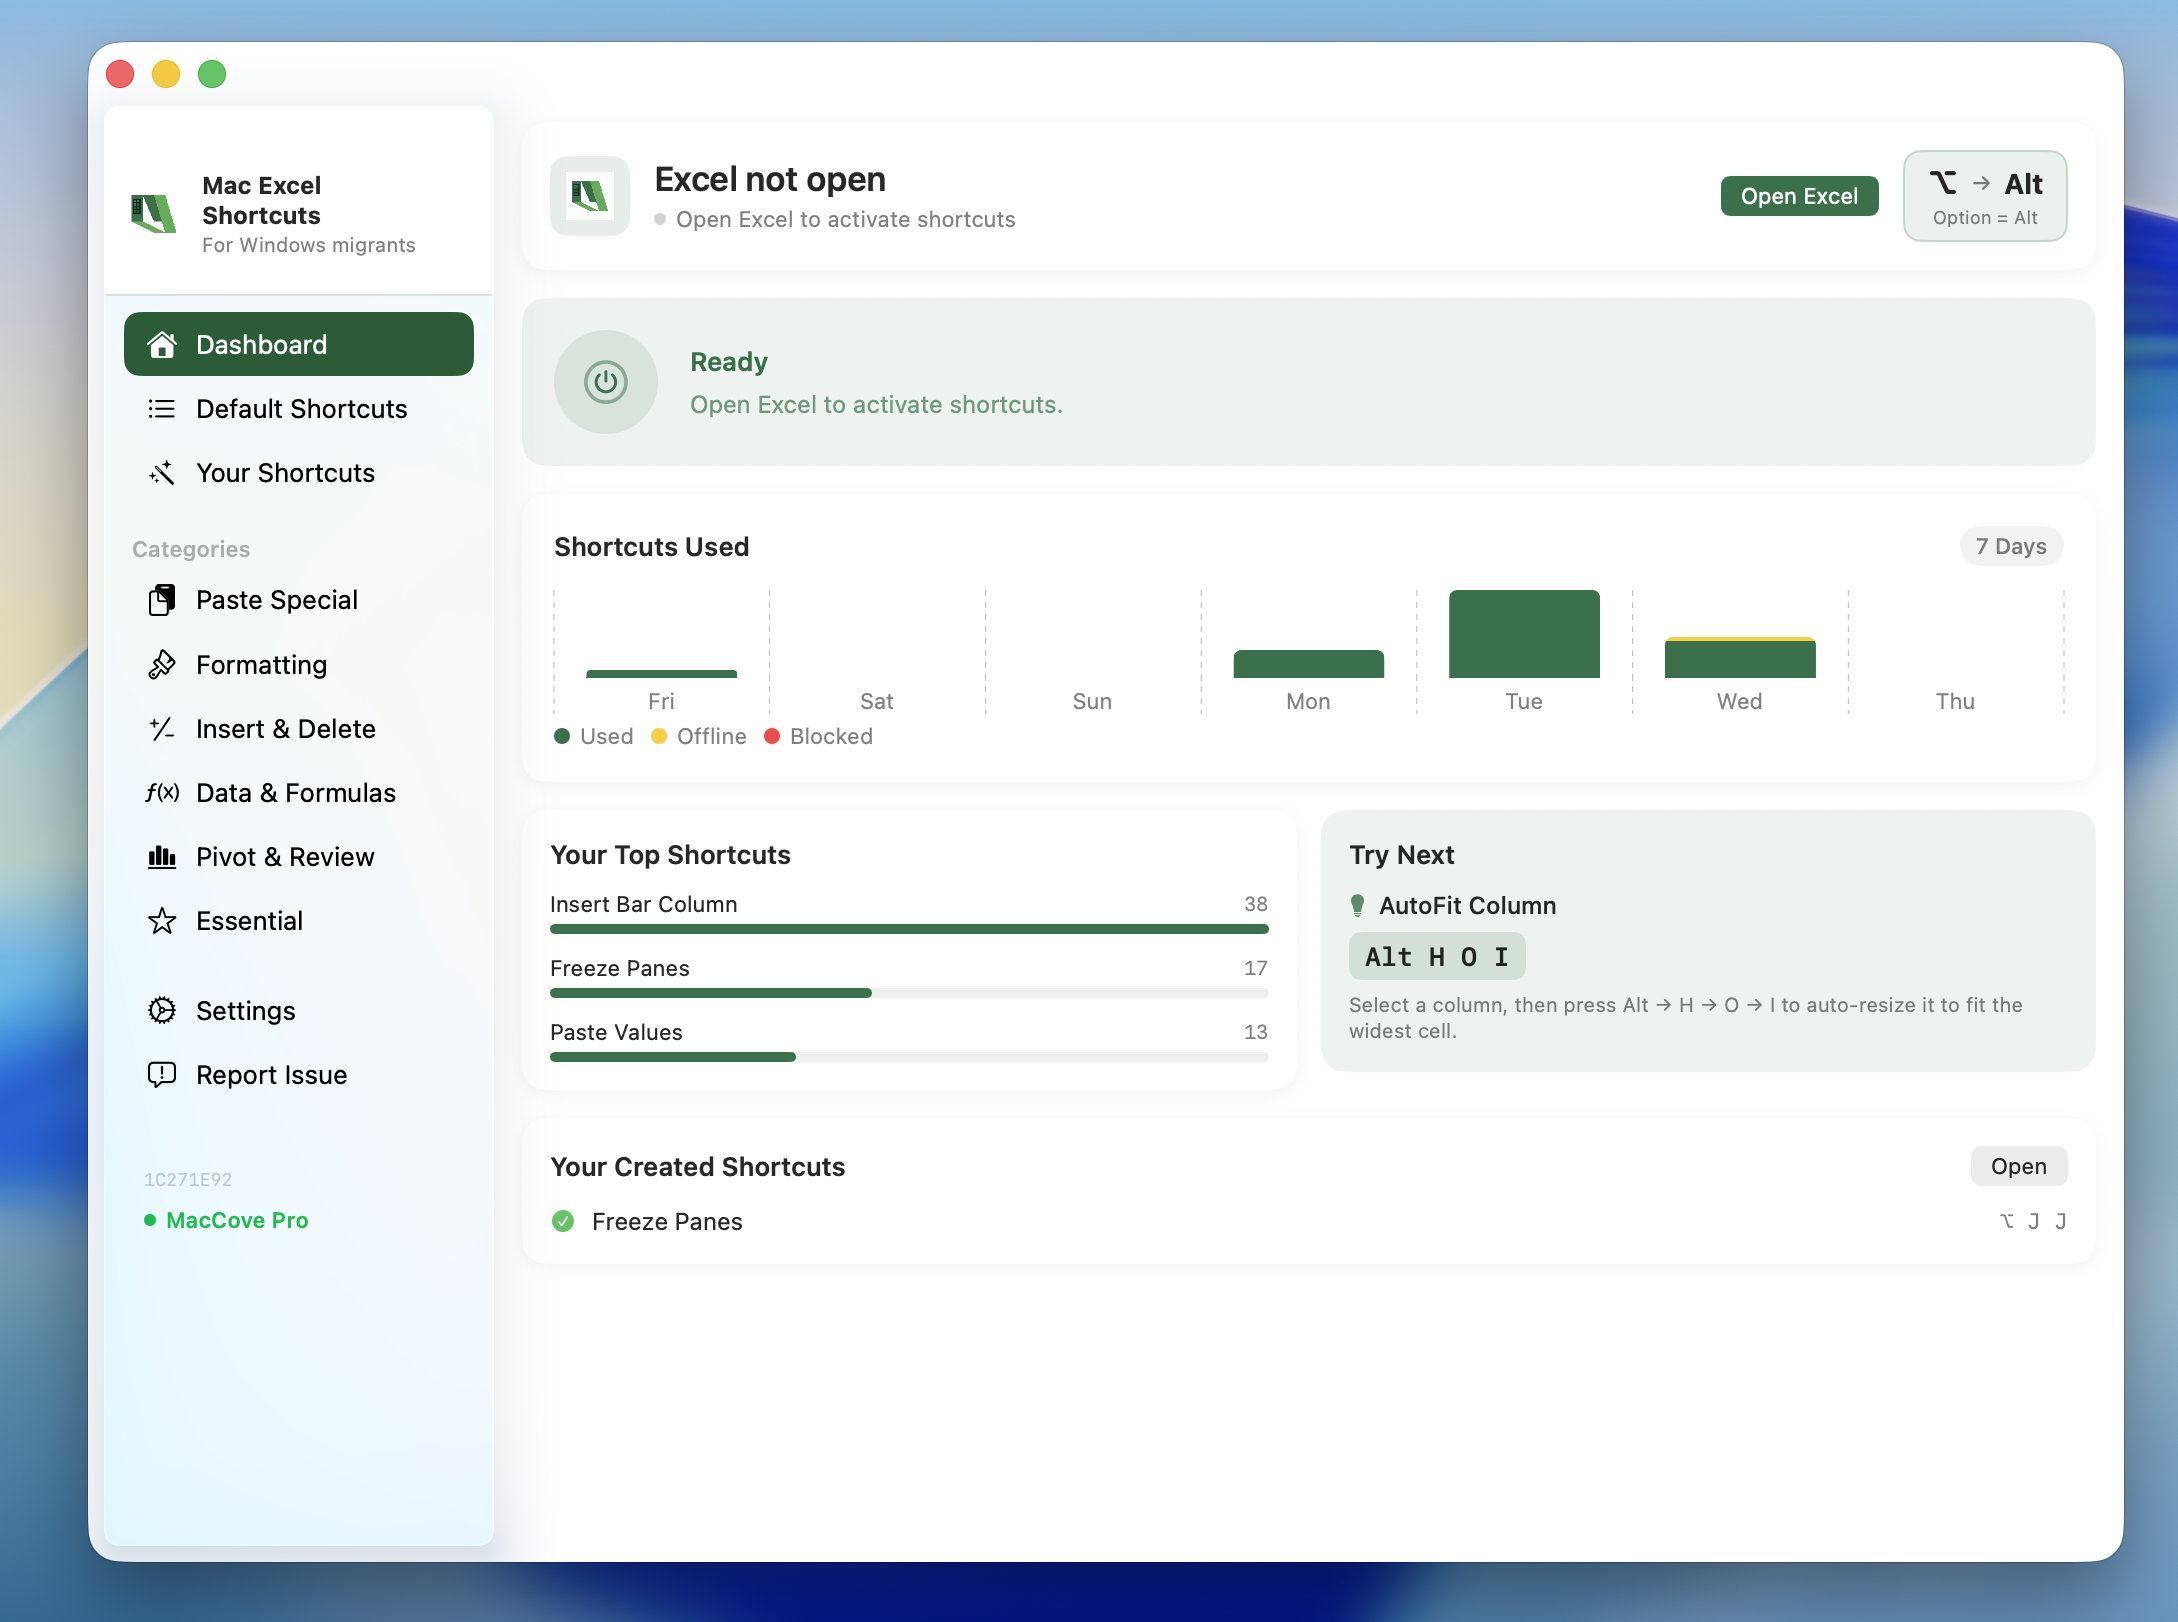
Task: Click the power icon in Ready banner
Action: pos(606,382)
